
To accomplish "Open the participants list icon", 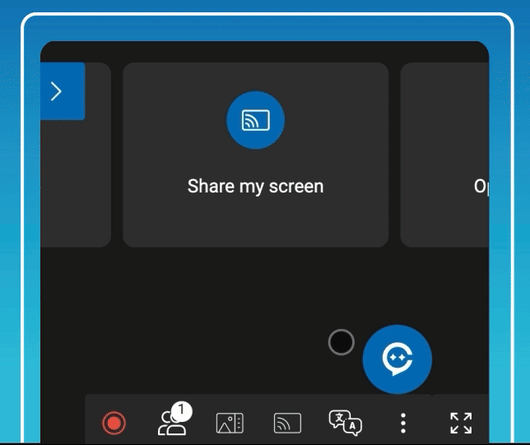I will tap(172, 423).
